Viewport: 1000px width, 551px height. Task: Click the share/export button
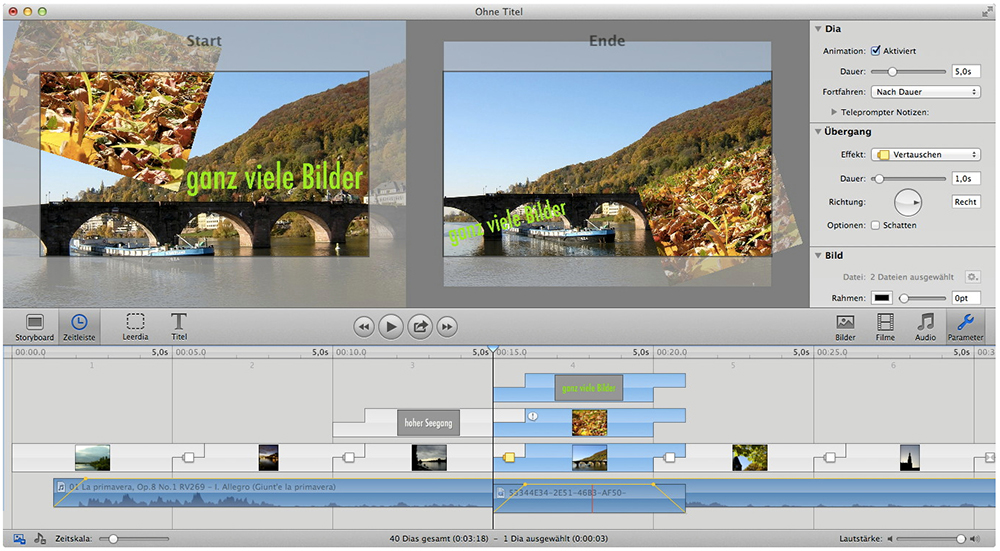coord(420,325)
